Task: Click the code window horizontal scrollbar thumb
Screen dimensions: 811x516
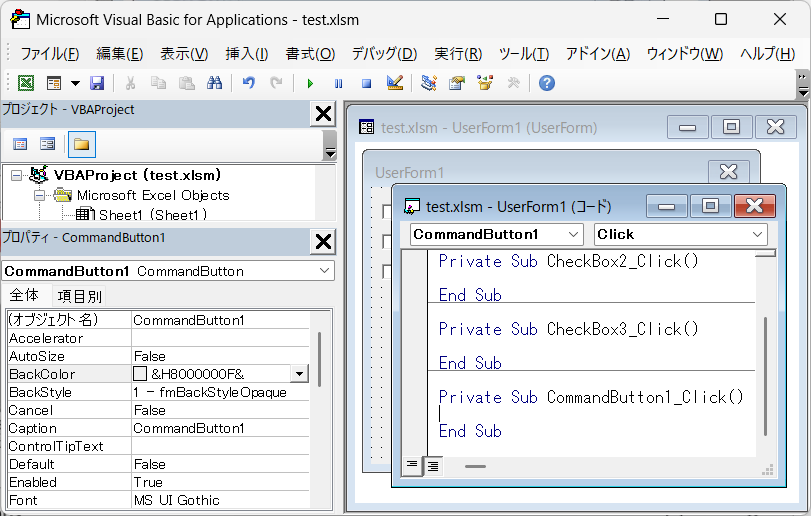Action: point(475,466)
